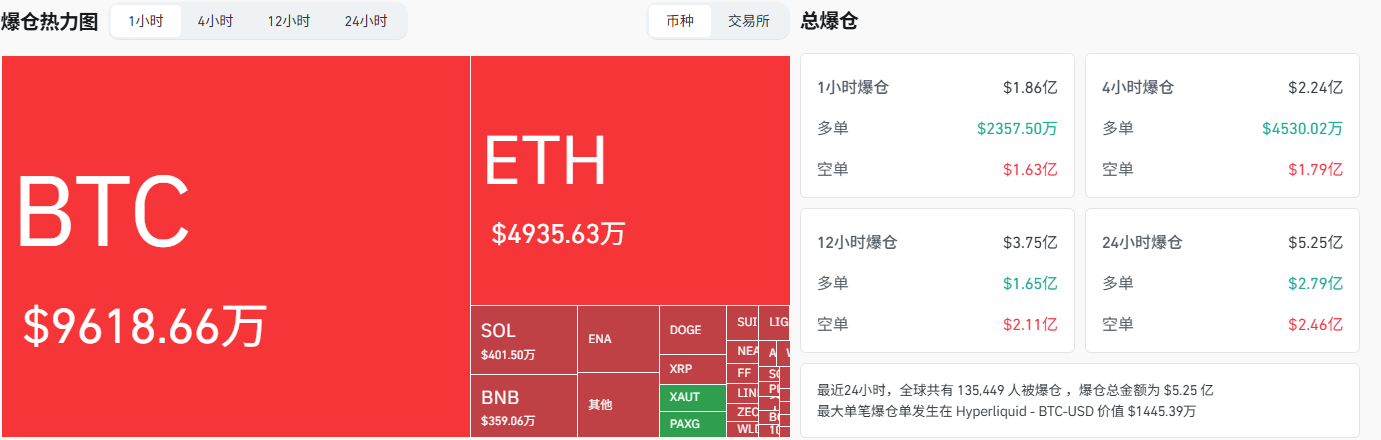Open the SOL tile in the heatmap

point(523,340)
